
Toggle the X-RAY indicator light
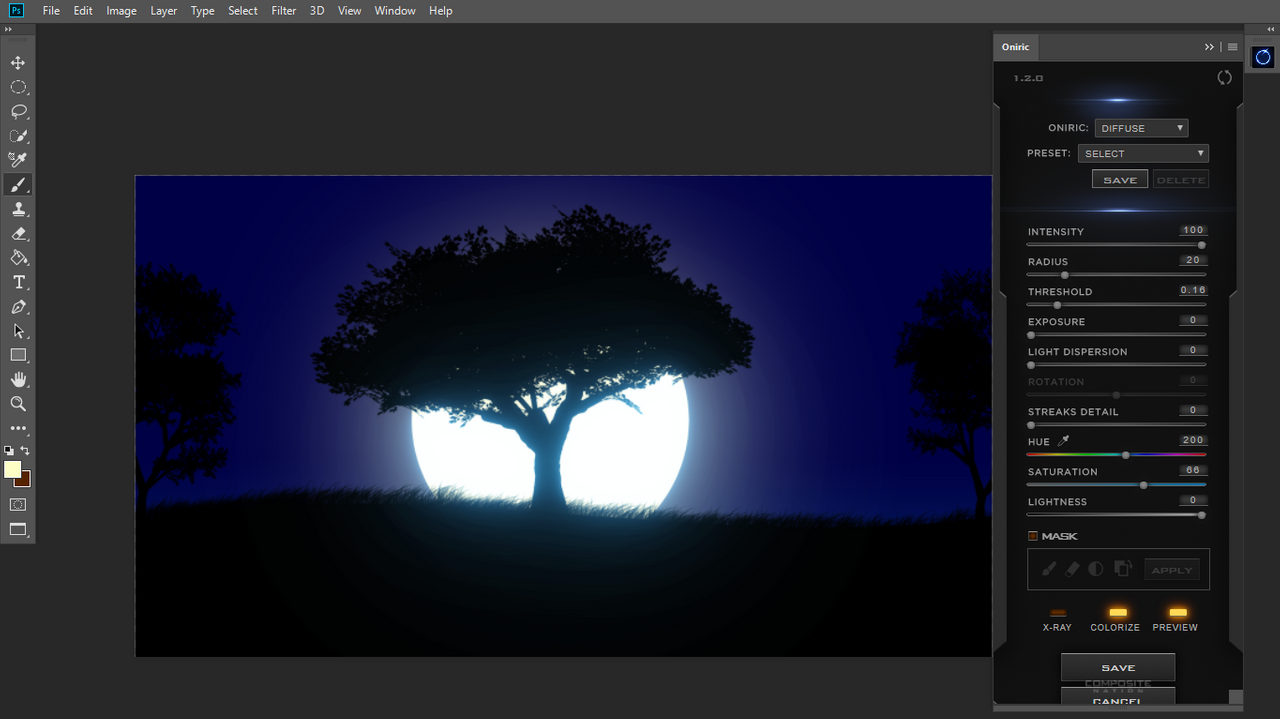point(1058,612)
